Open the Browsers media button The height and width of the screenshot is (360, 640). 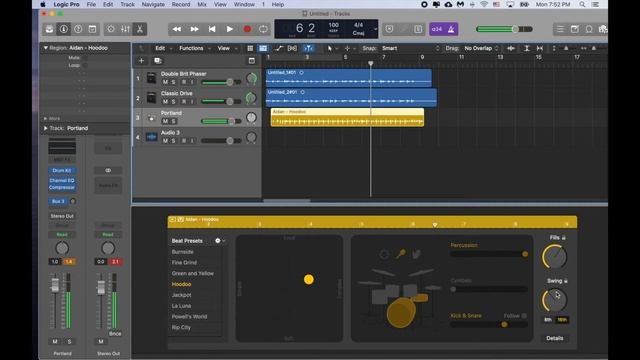tap(602, 29)
